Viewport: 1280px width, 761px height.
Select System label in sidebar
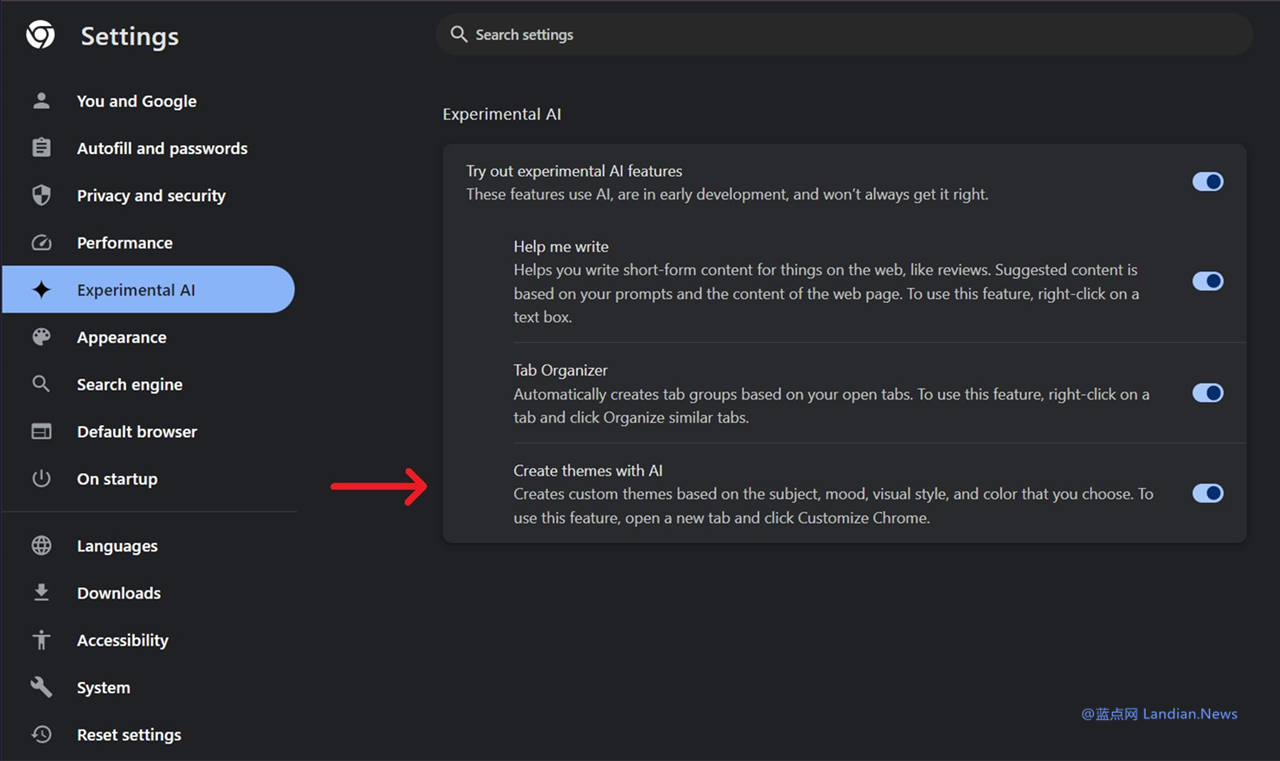(104, 688)
